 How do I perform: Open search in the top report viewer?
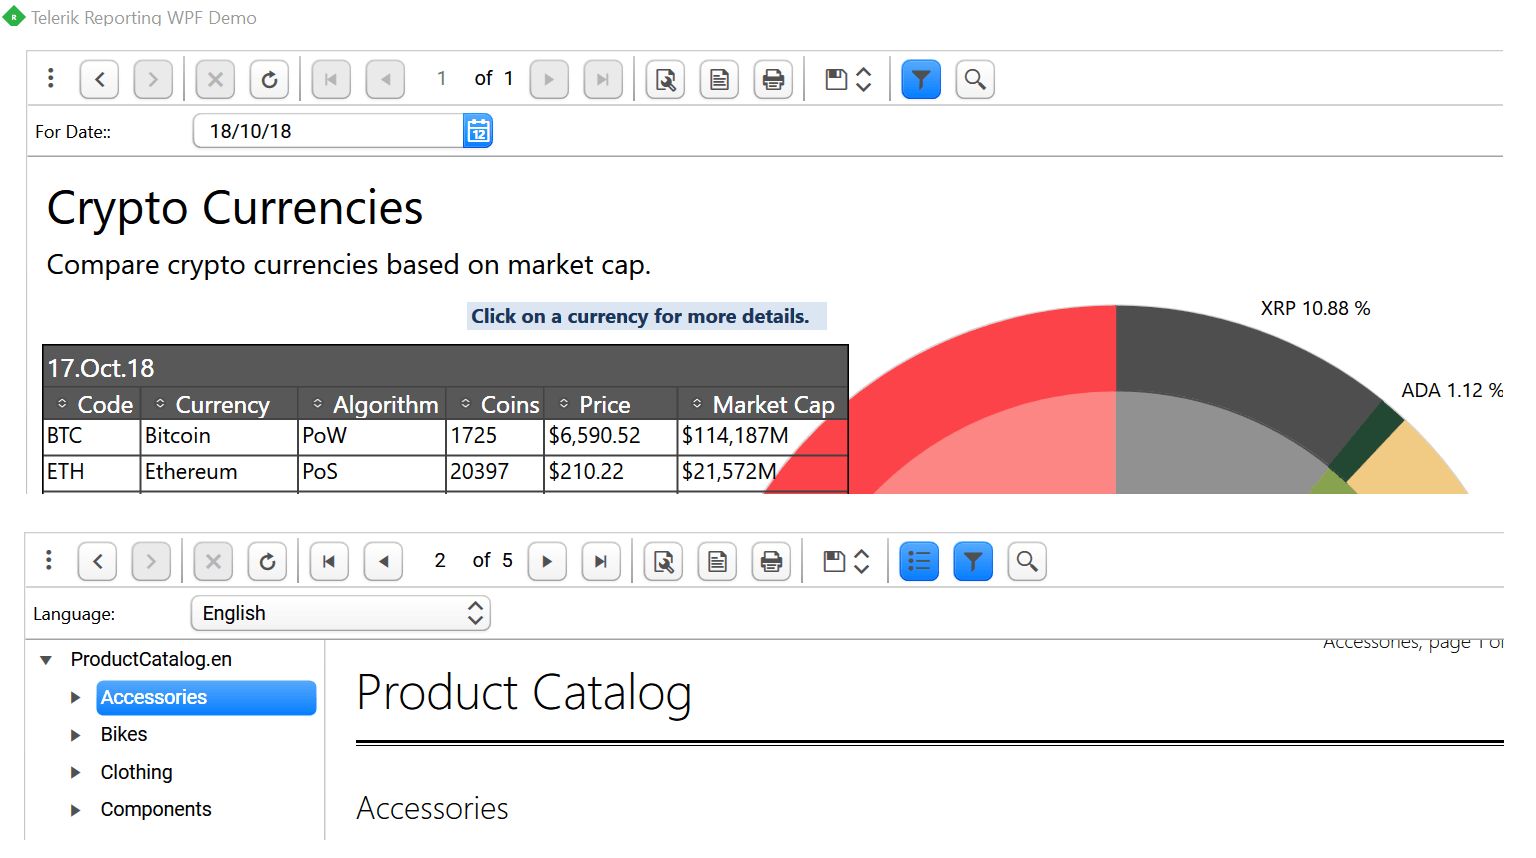click(975, 79)
